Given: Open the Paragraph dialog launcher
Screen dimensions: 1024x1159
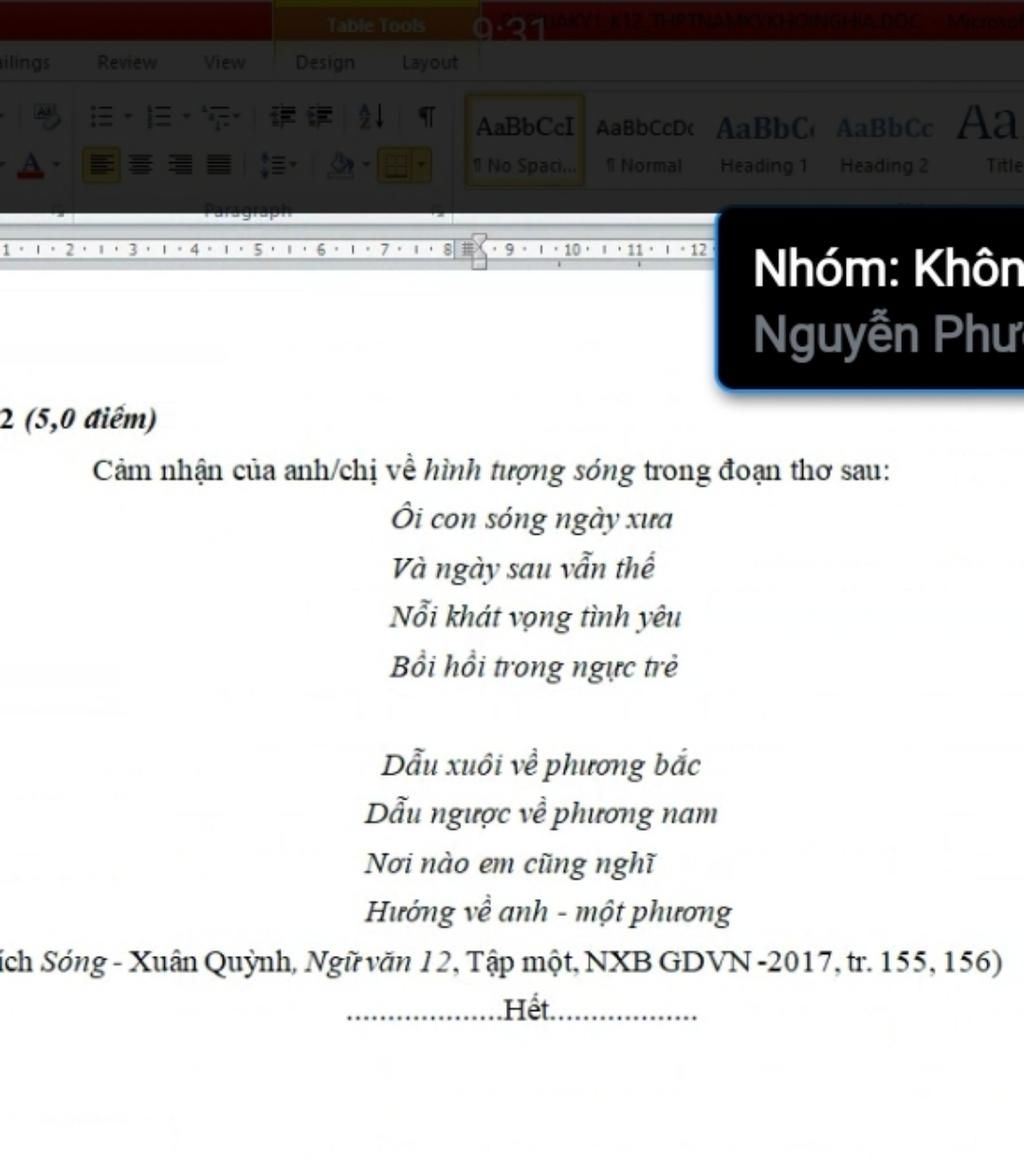Looking at the screenshot, I should click(x=440, y=213).
